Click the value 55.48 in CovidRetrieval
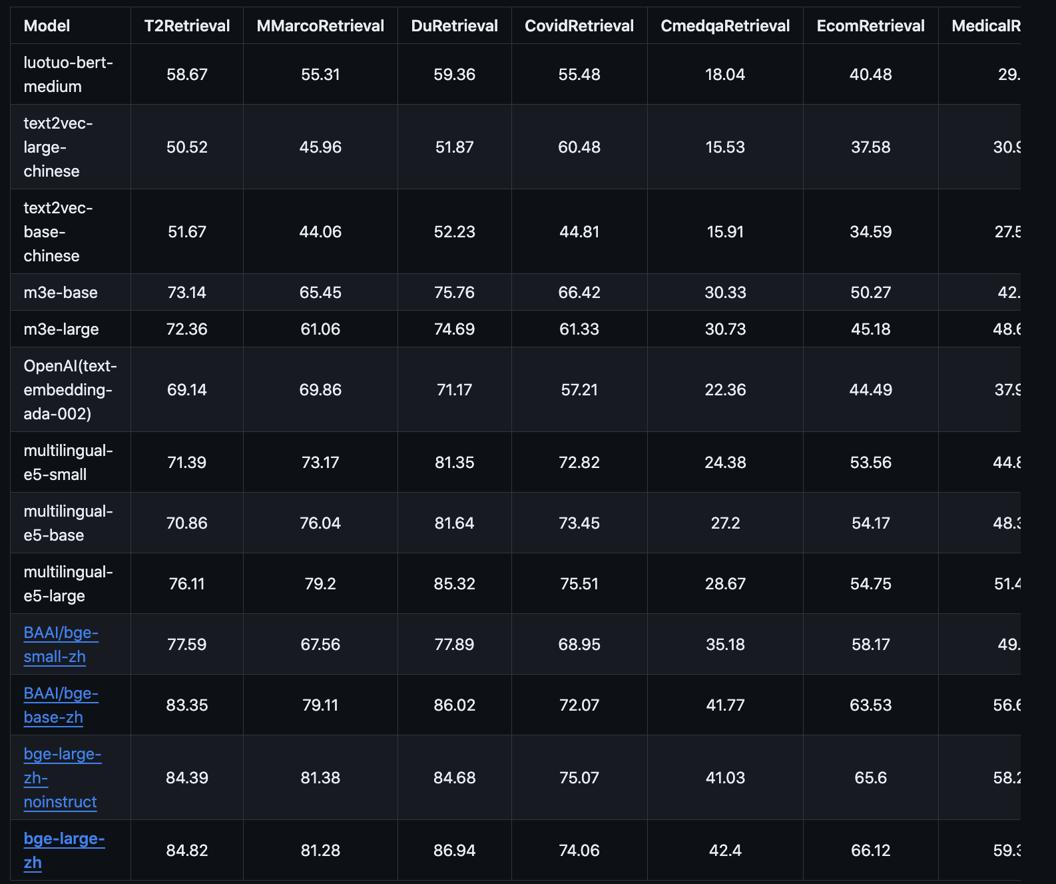This screenshot has width=1056, height=884. click(579, 74)
